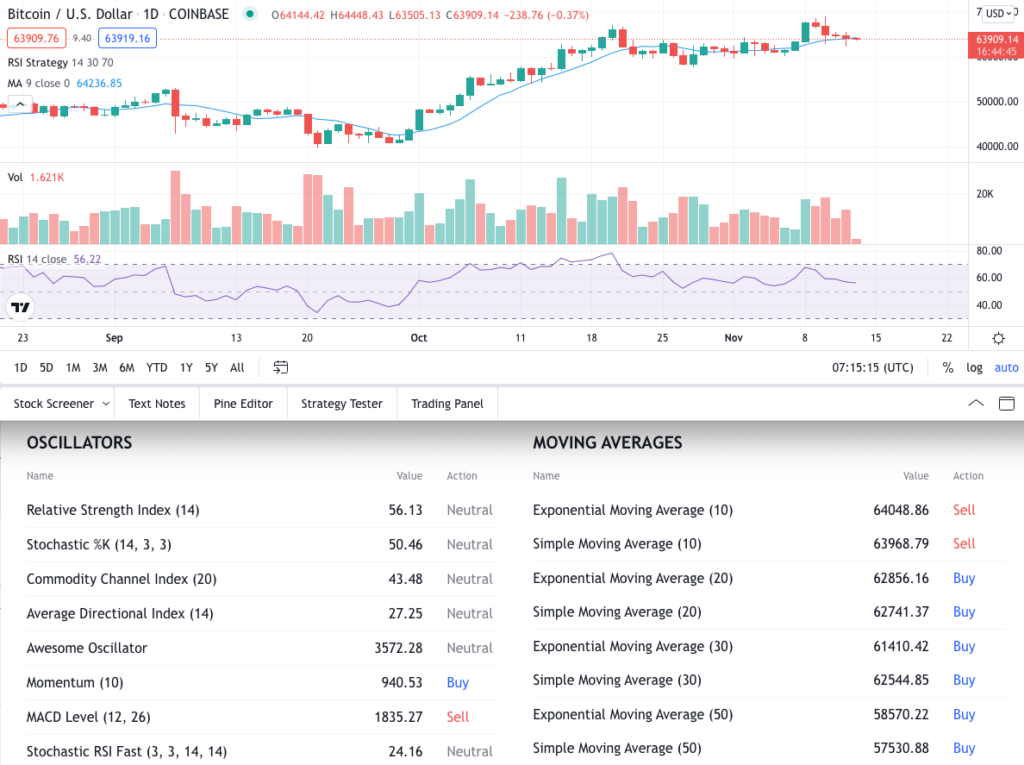Viewport: 1024px width, 765px height.
Task: Click the OSCILLATORS heading
Action: 79,443
